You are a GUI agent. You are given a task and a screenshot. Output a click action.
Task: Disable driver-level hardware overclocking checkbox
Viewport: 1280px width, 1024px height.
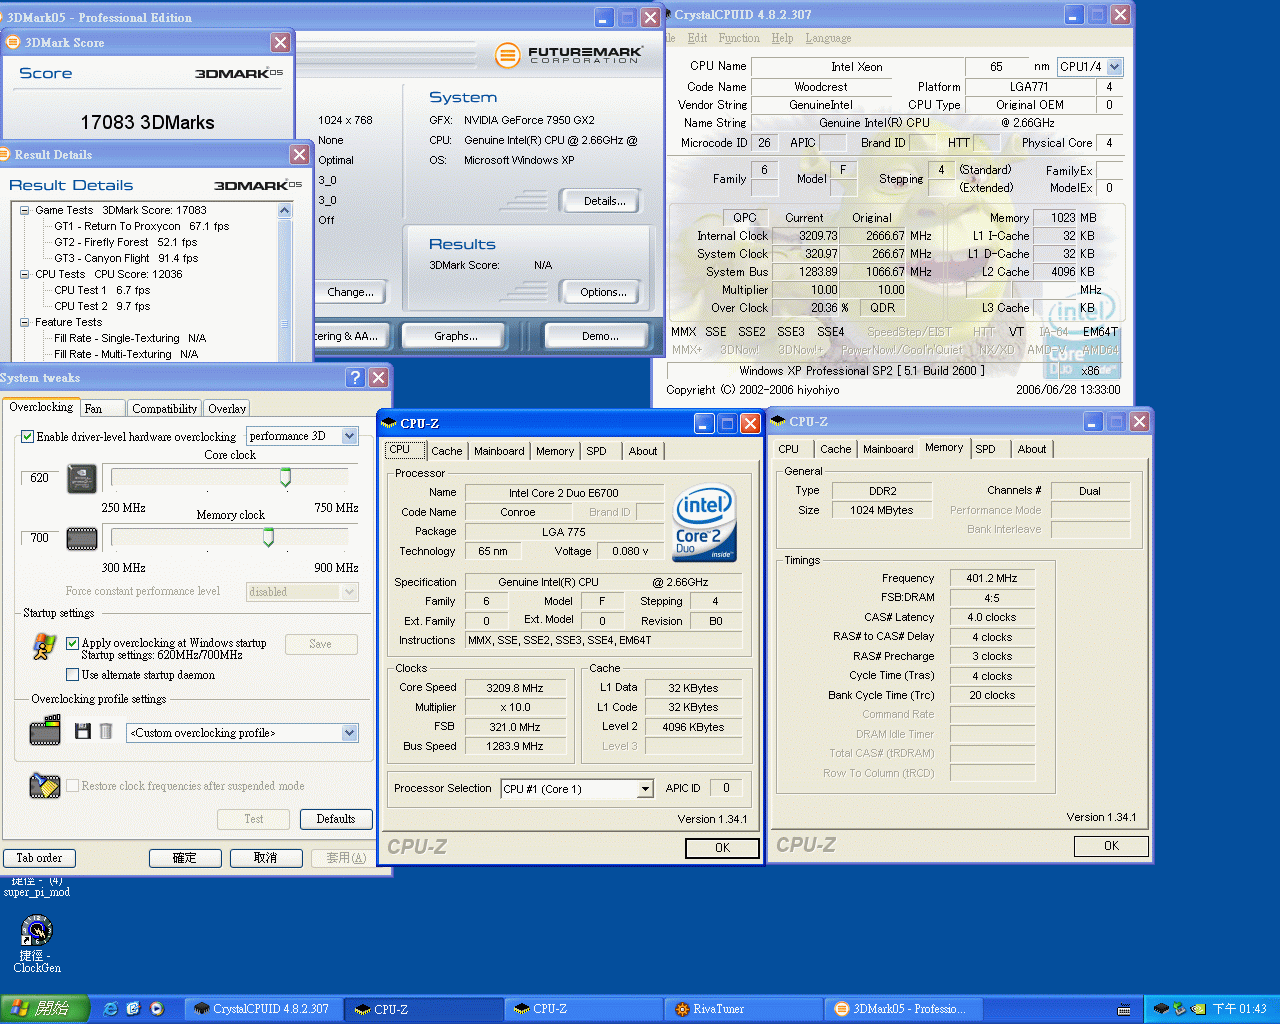tap(28, 437)
